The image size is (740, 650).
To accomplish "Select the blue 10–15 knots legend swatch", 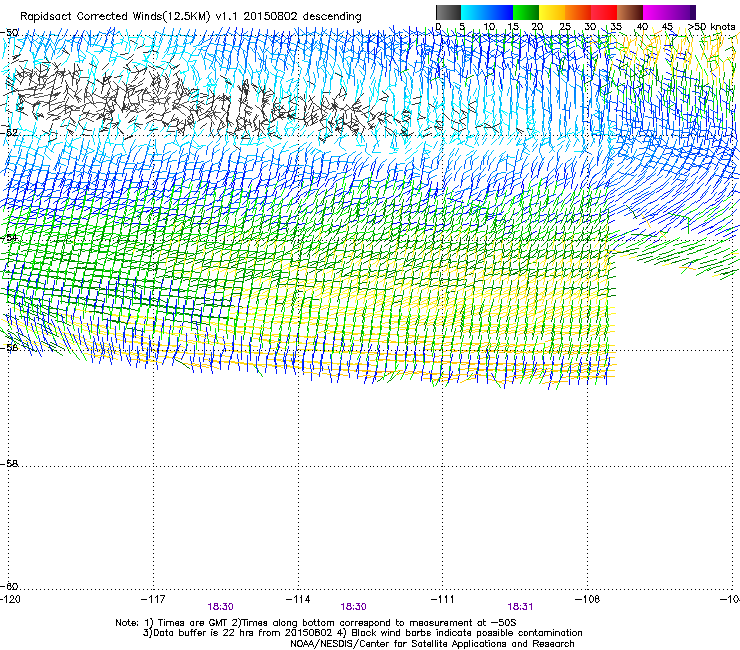I will 500,12.
